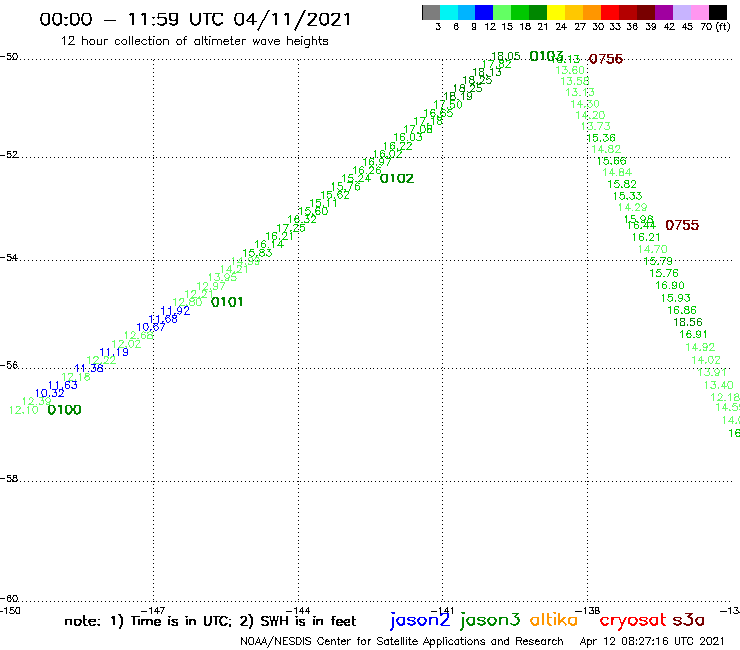Click the 12.10 wave height value
The image size is (740, 650).
tap(24, 410)
